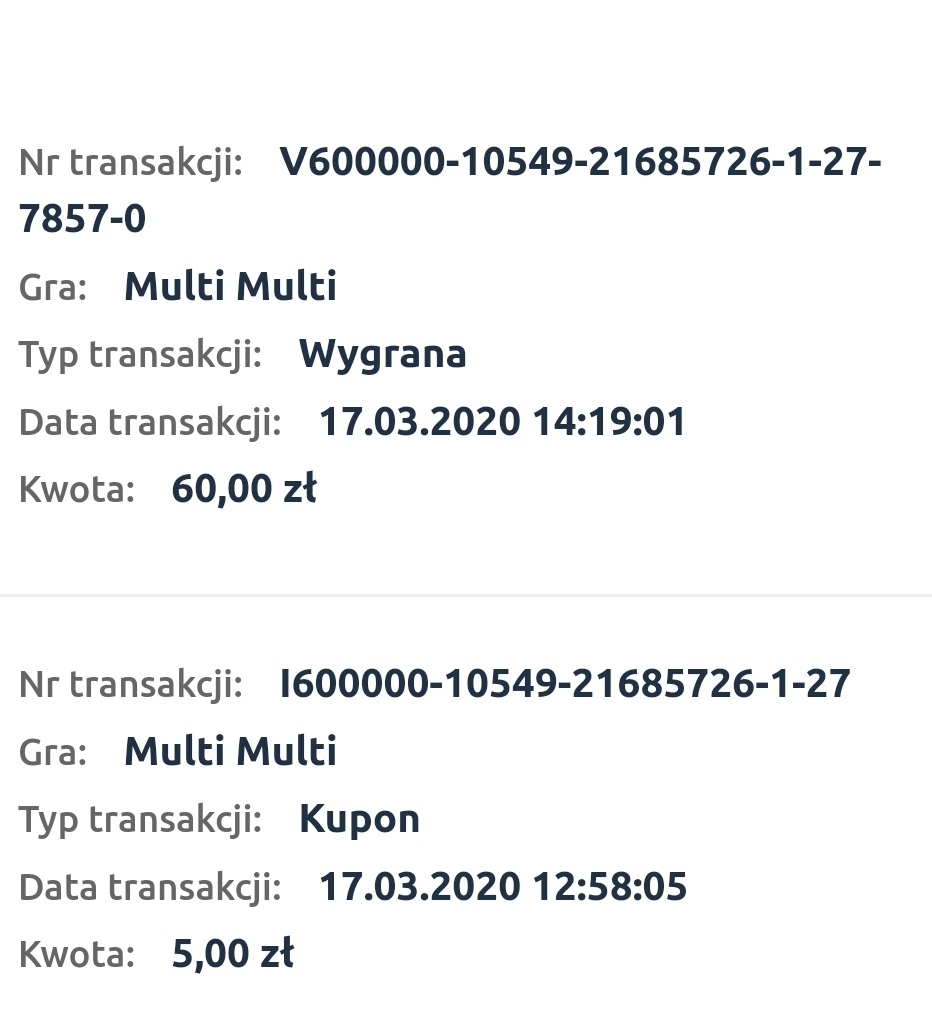Click 'Data transakcji:' label in the Wygrana entry
Image resolution: width=932 pixels, height=1033 pixels.
click(x=150, y=421)
